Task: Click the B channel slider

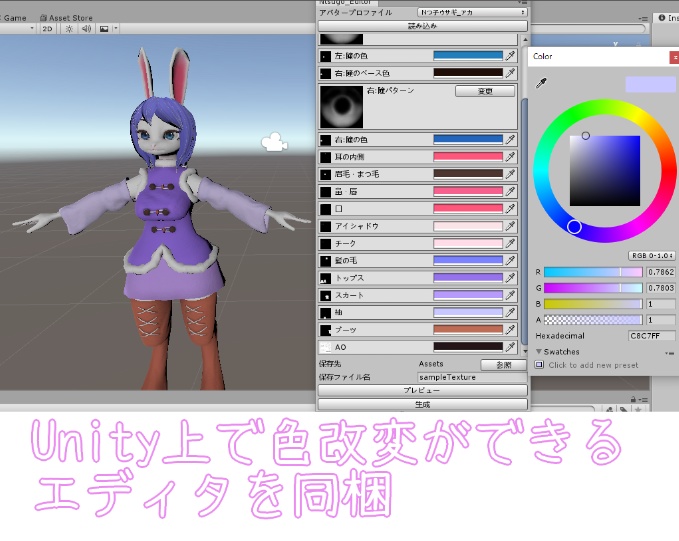Action: [x=593, y=304]
